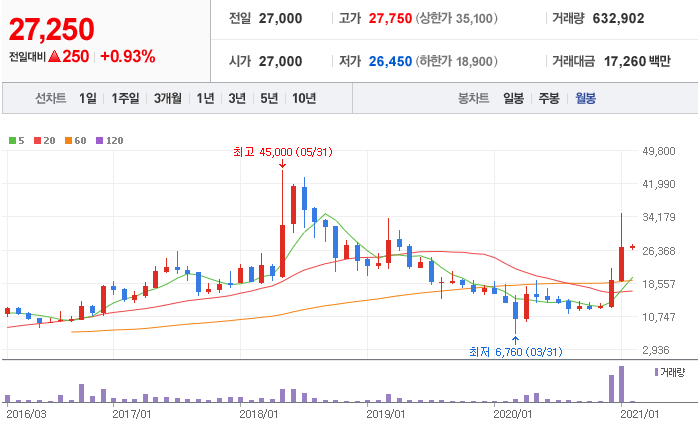Click the 상한가 35,100 text
Viewport: 698px width, 427px height.
point(457,18)
